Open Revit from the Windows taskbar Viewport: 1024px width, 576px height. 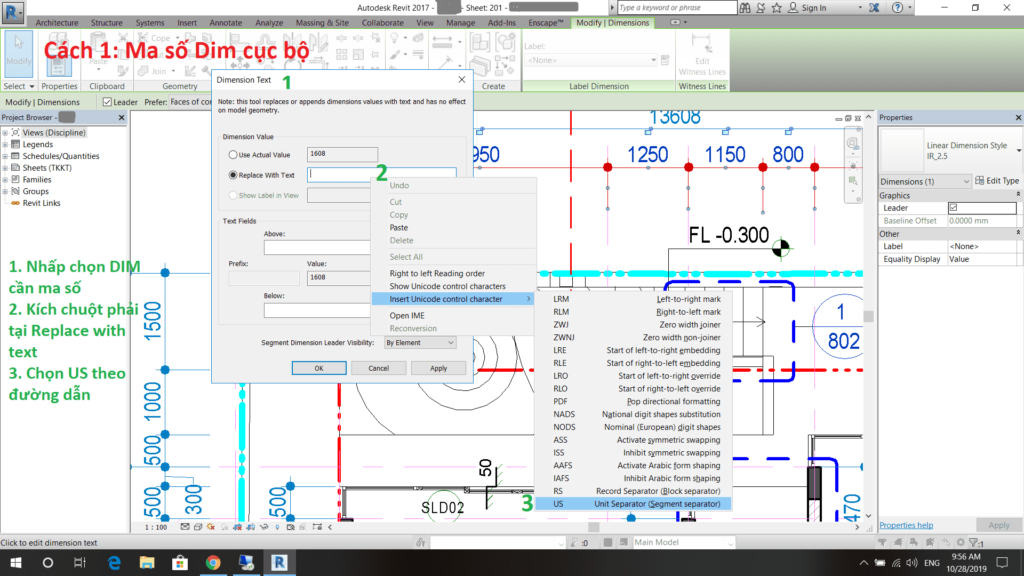pos(279,563)
